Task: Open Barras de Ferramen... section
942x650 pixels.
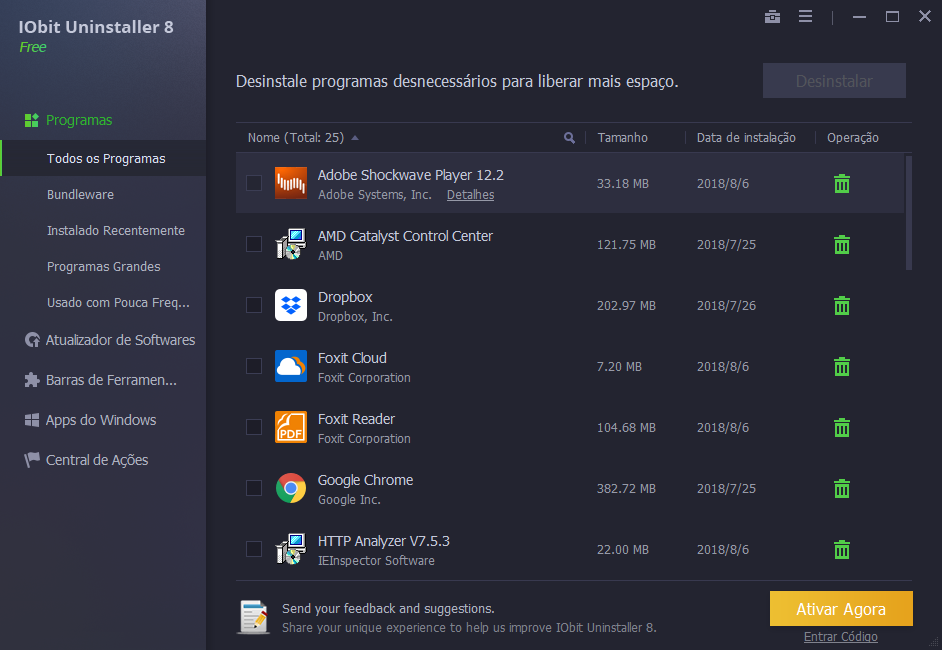Action: click(111, 380)
